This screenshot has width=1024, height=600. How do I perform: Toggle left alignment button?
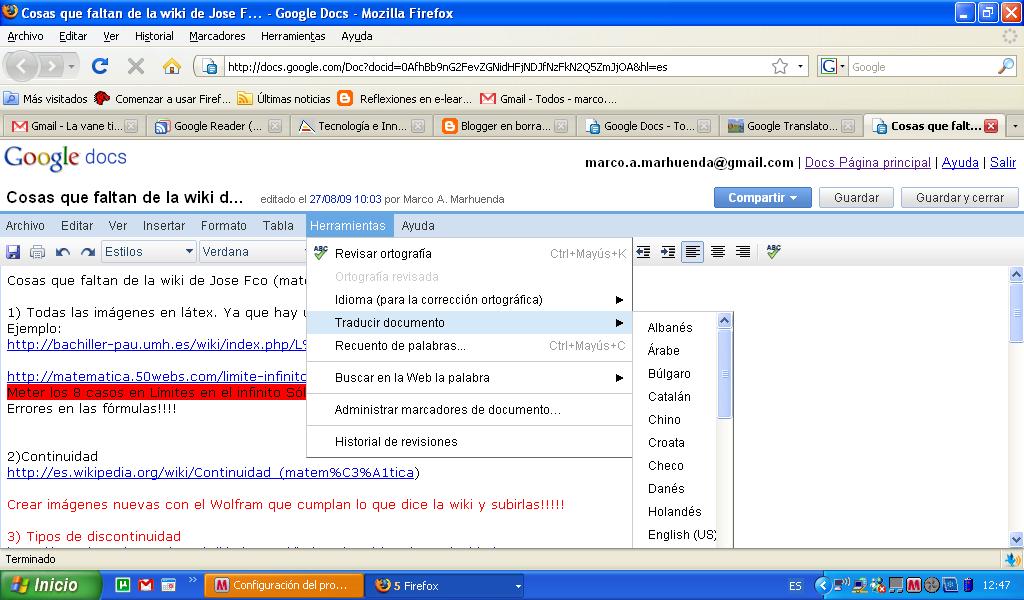click(x=693, y=252)
